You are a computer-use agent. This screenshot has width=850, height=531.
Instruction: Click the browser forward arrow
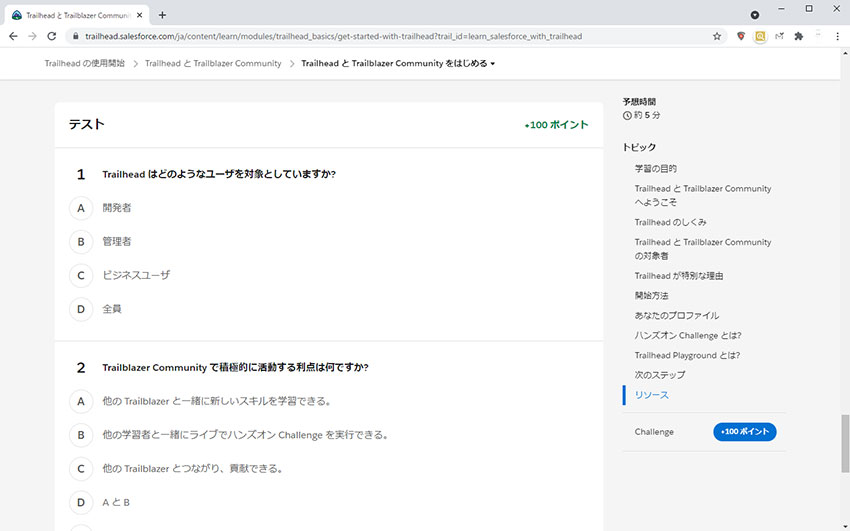33,36
